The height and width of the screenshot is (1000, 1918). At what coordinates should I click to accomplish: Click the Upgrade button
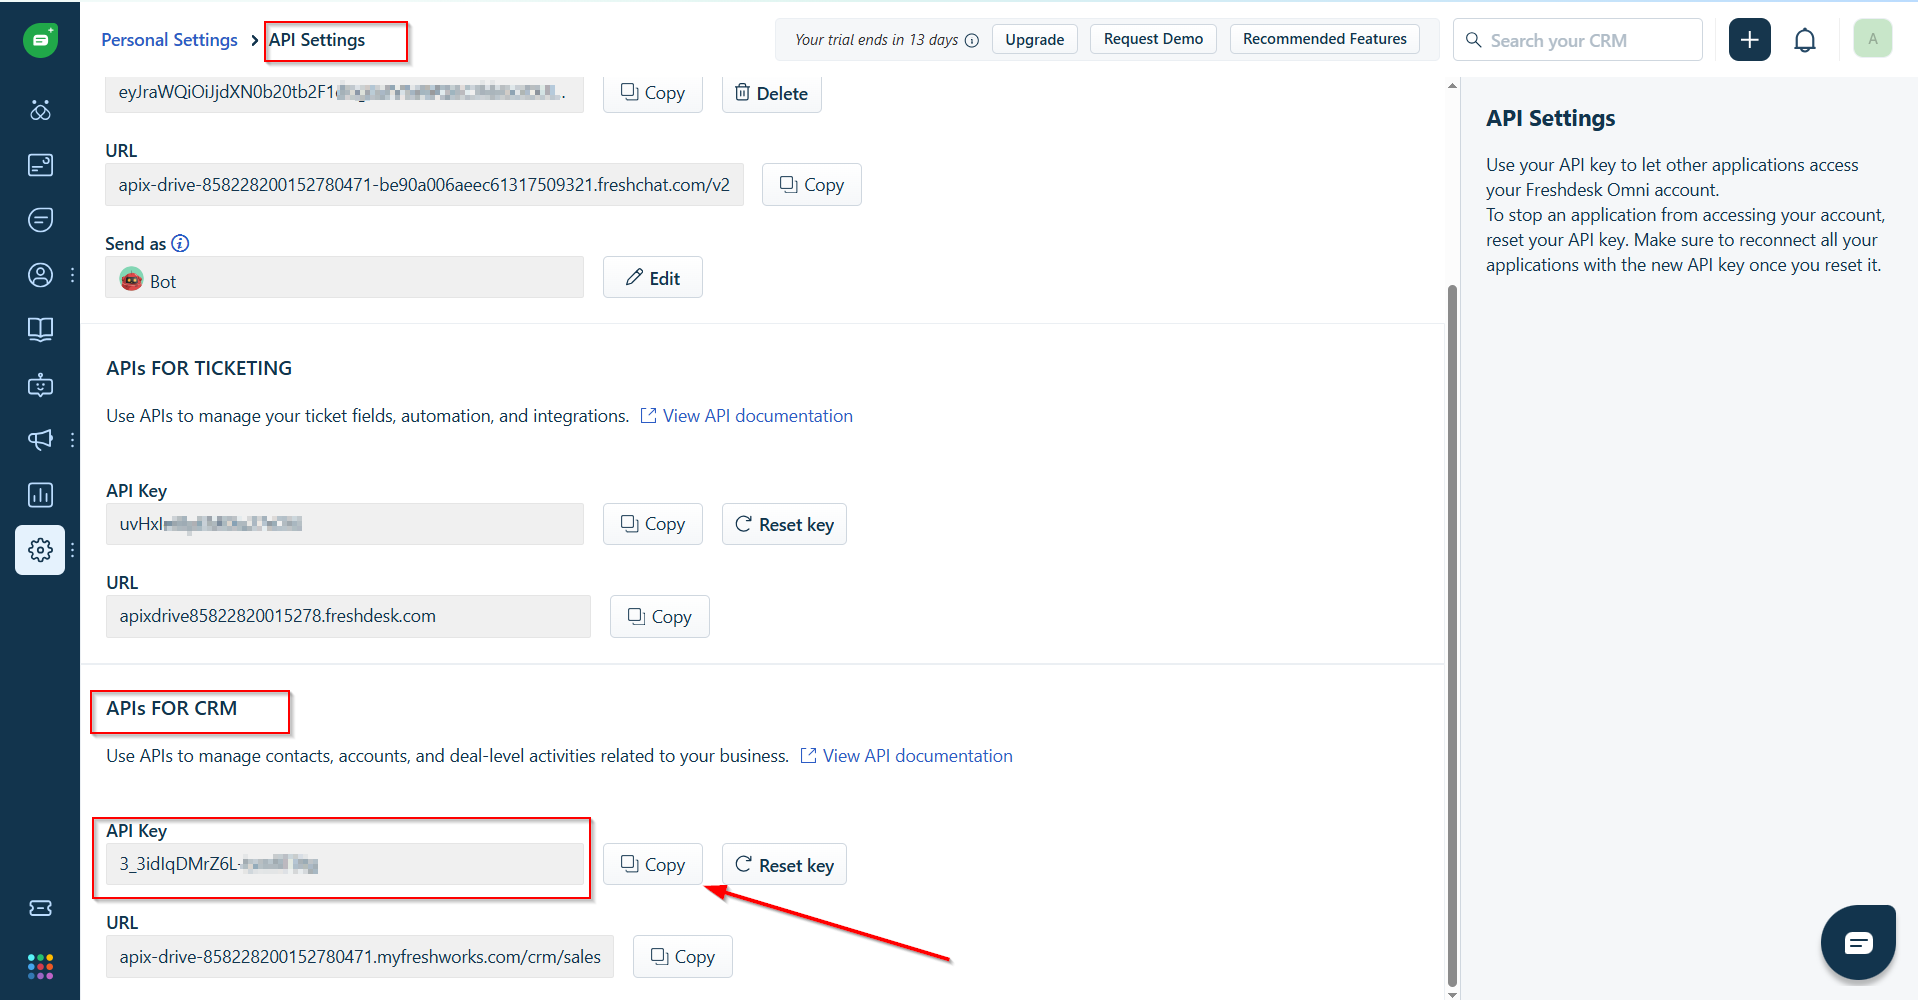(1034, 39)
